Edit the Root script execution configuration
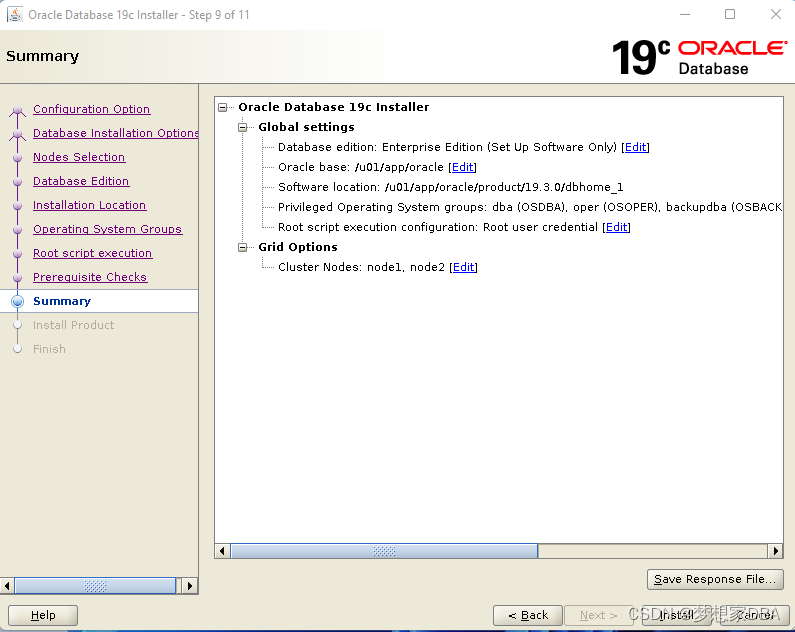This screenshot has width=795, height=632. pos(617,227)
